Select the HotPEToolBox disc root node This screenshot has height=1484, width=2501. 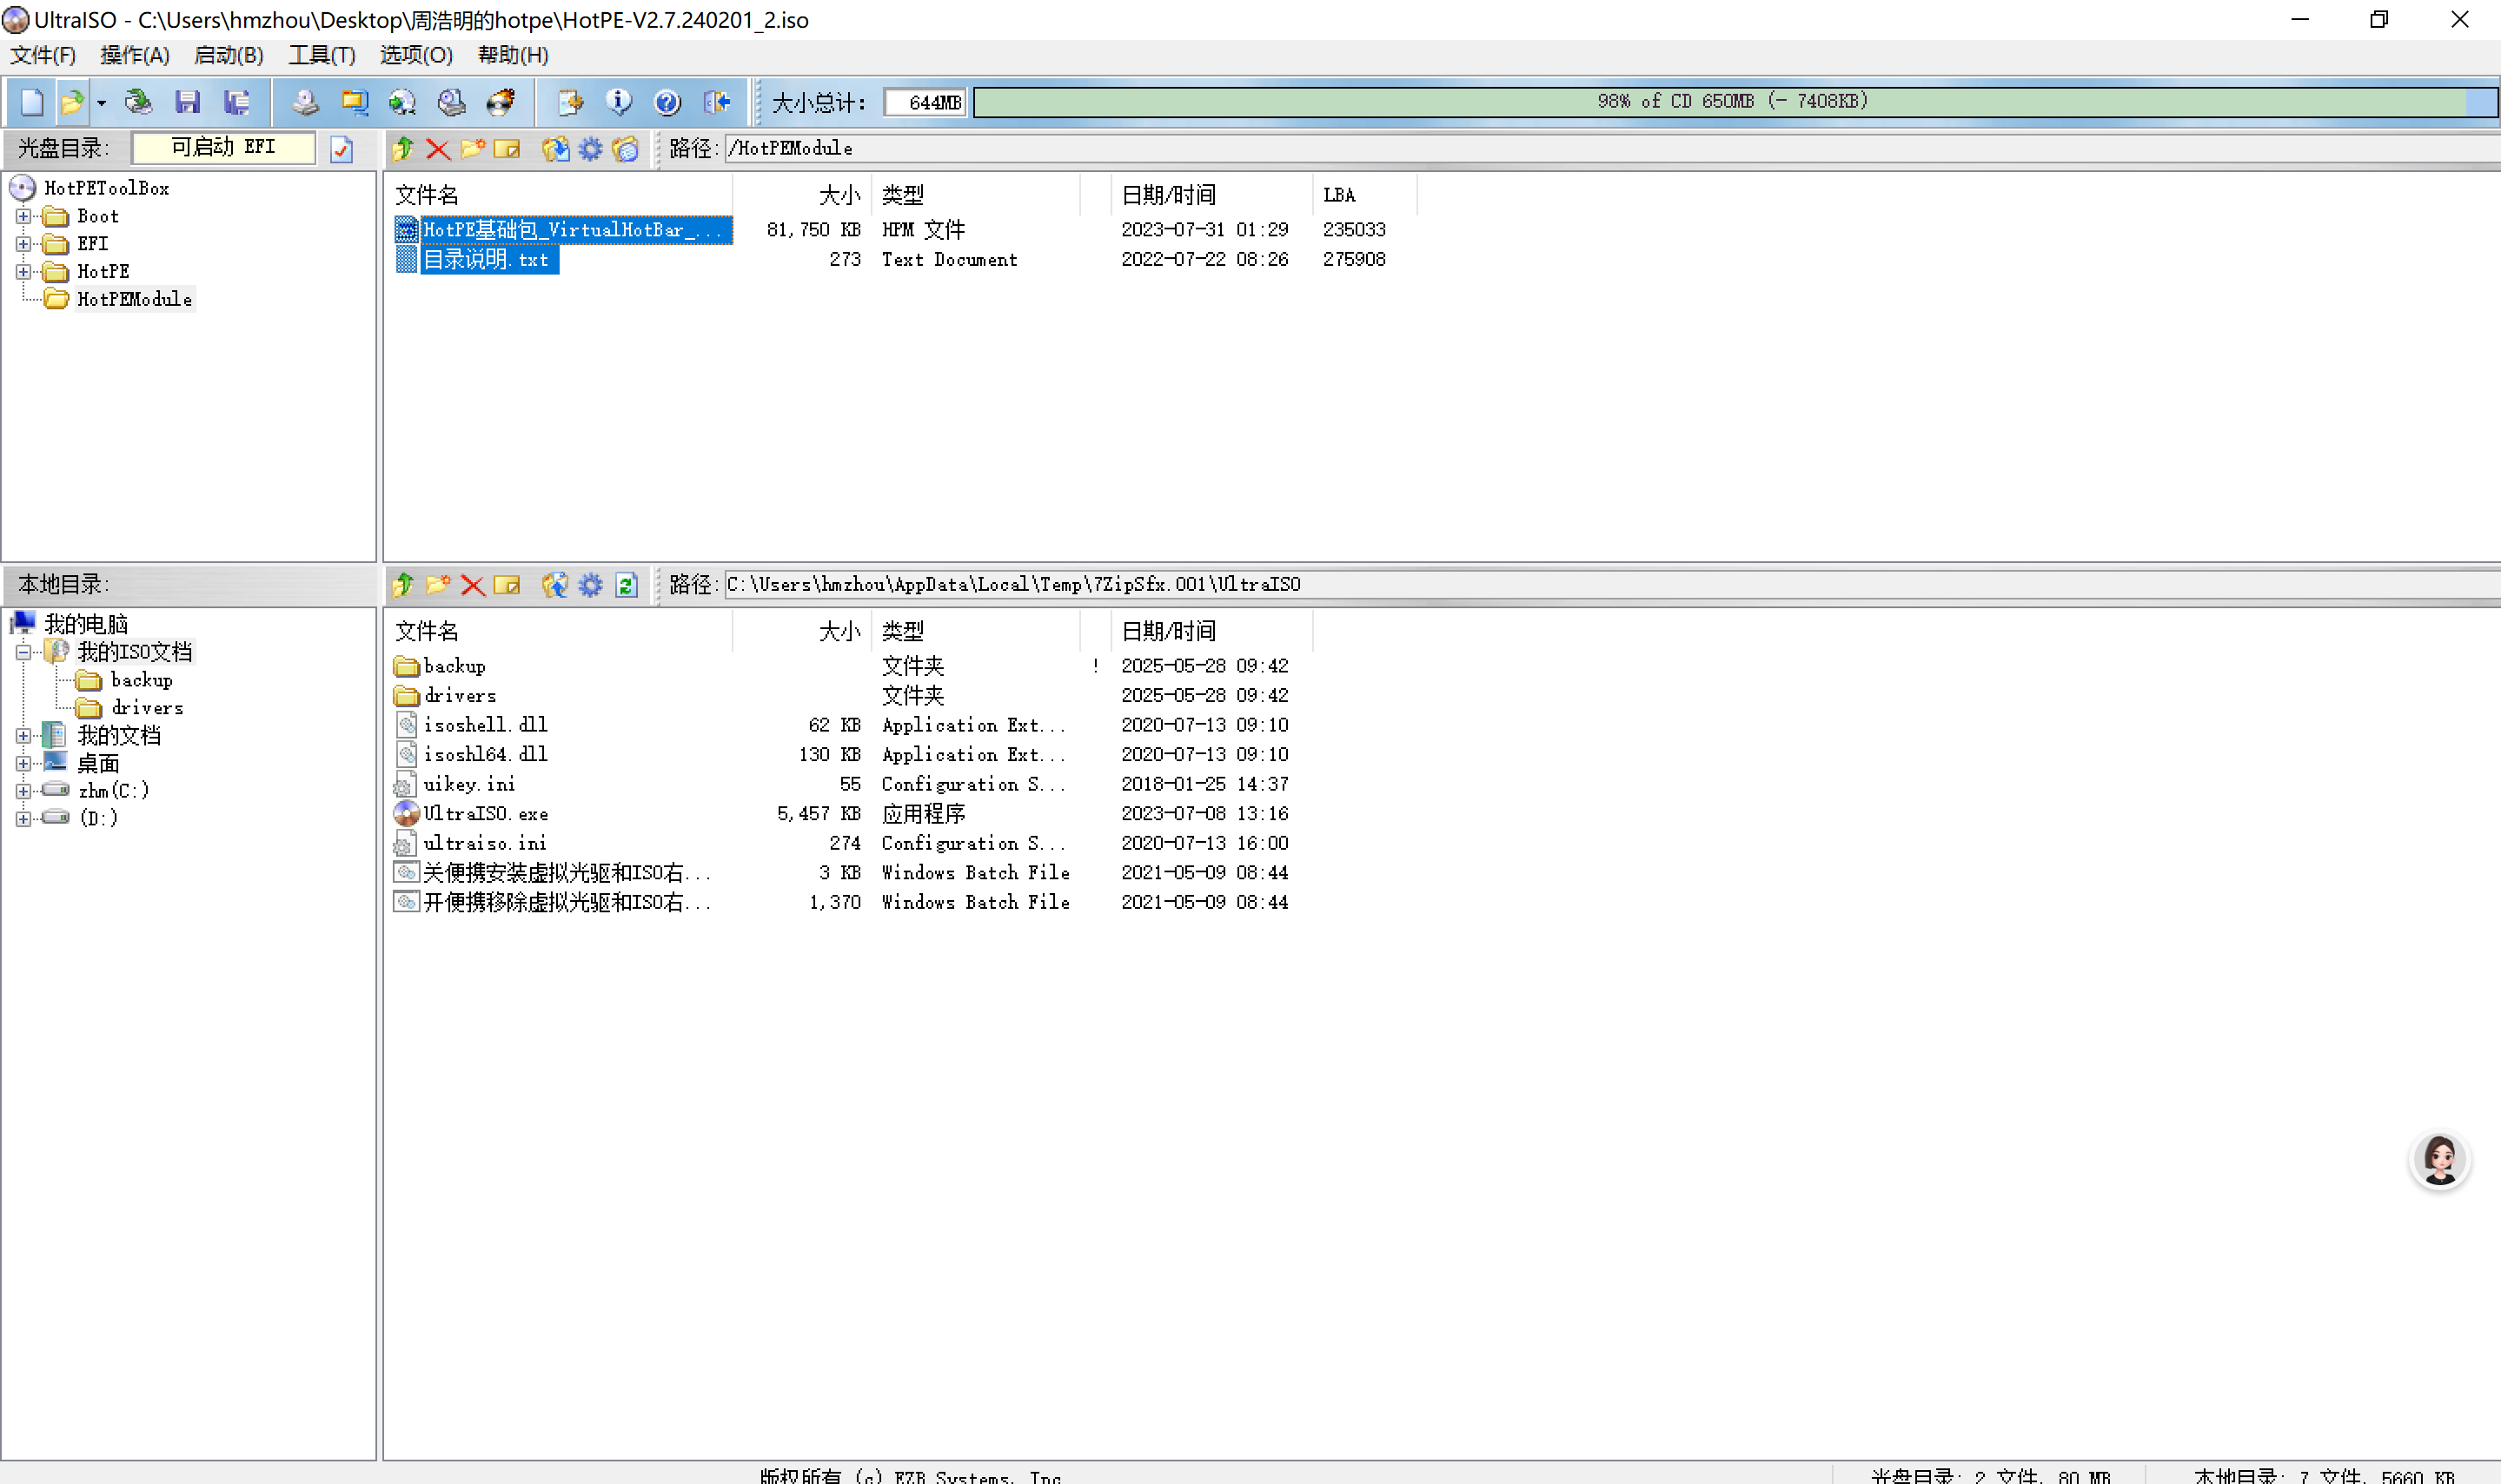(x=106, y=188)
